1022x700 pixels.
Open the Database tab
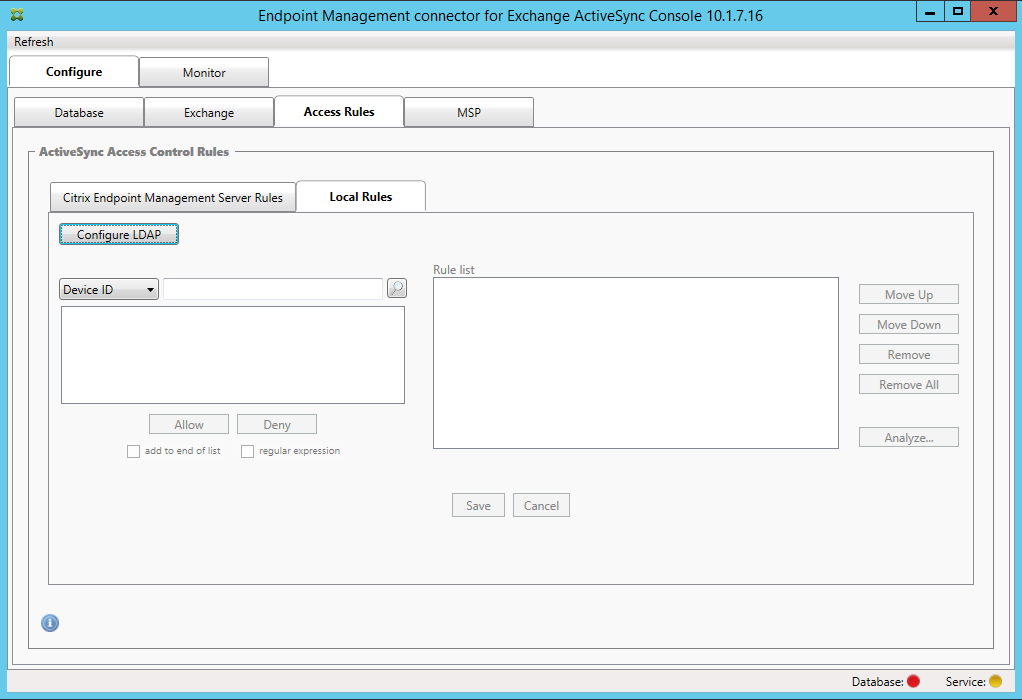point(79,113)
